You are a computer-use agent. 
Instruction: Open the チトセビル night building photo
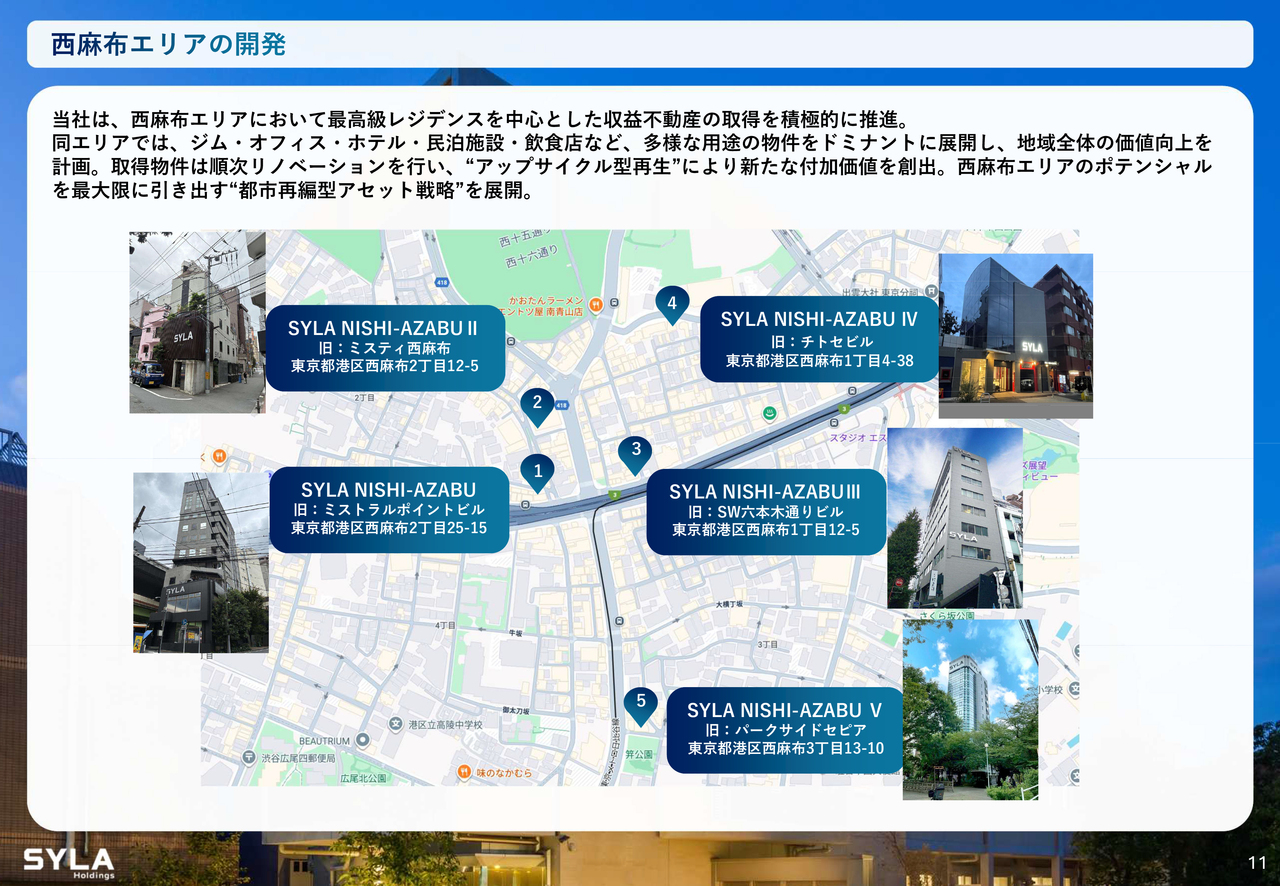pyautogui.click(x=1015, y=335)
